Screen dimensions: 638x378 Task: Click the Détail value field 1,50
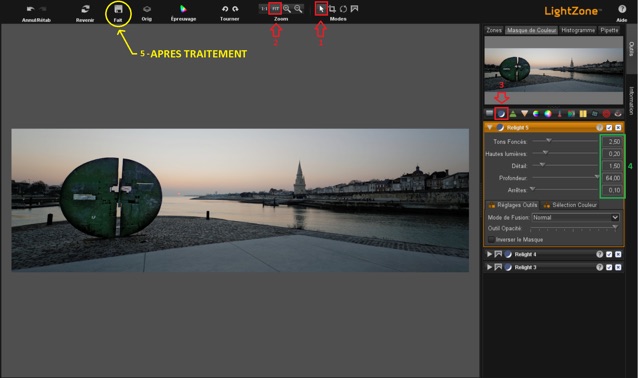(x=613, y=166)
